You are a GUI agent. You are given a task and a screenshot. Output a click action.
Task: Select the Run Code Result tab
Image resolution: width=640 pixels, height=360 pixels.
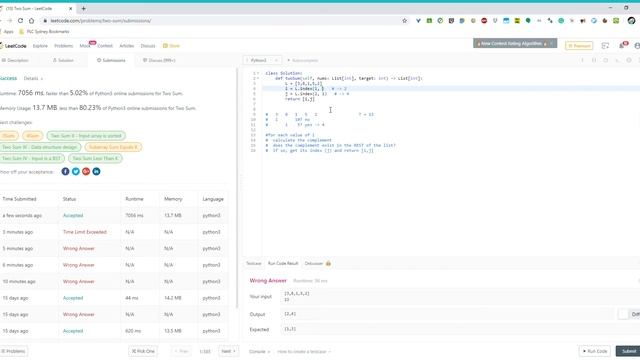pyautogui.click(x=283, y=264)
